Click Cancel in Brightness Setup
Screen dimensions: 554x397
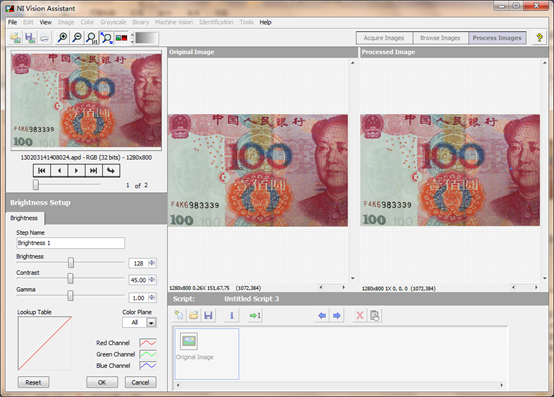tap(141, 382)
